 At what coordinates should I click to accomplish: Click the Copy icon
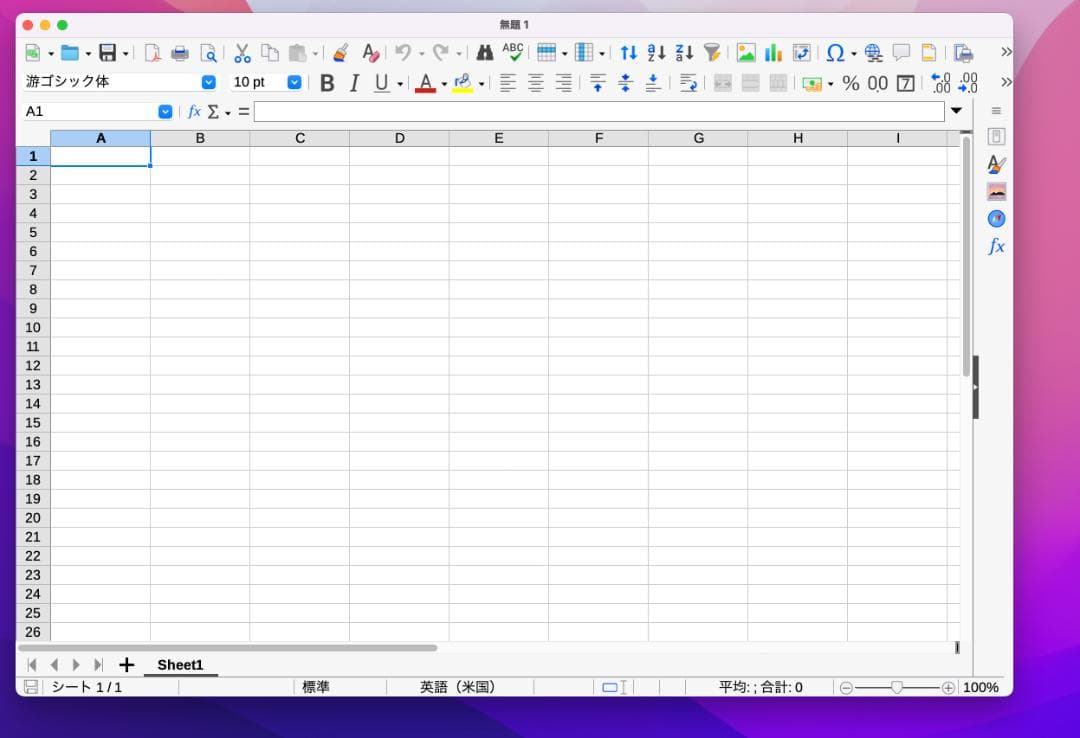[x=270, y=52]
